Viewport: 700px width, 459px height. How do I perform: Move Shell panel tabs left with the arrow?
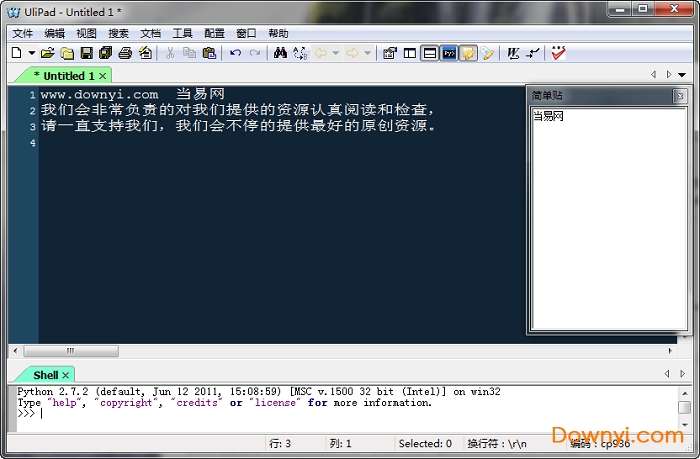[667, 374]
